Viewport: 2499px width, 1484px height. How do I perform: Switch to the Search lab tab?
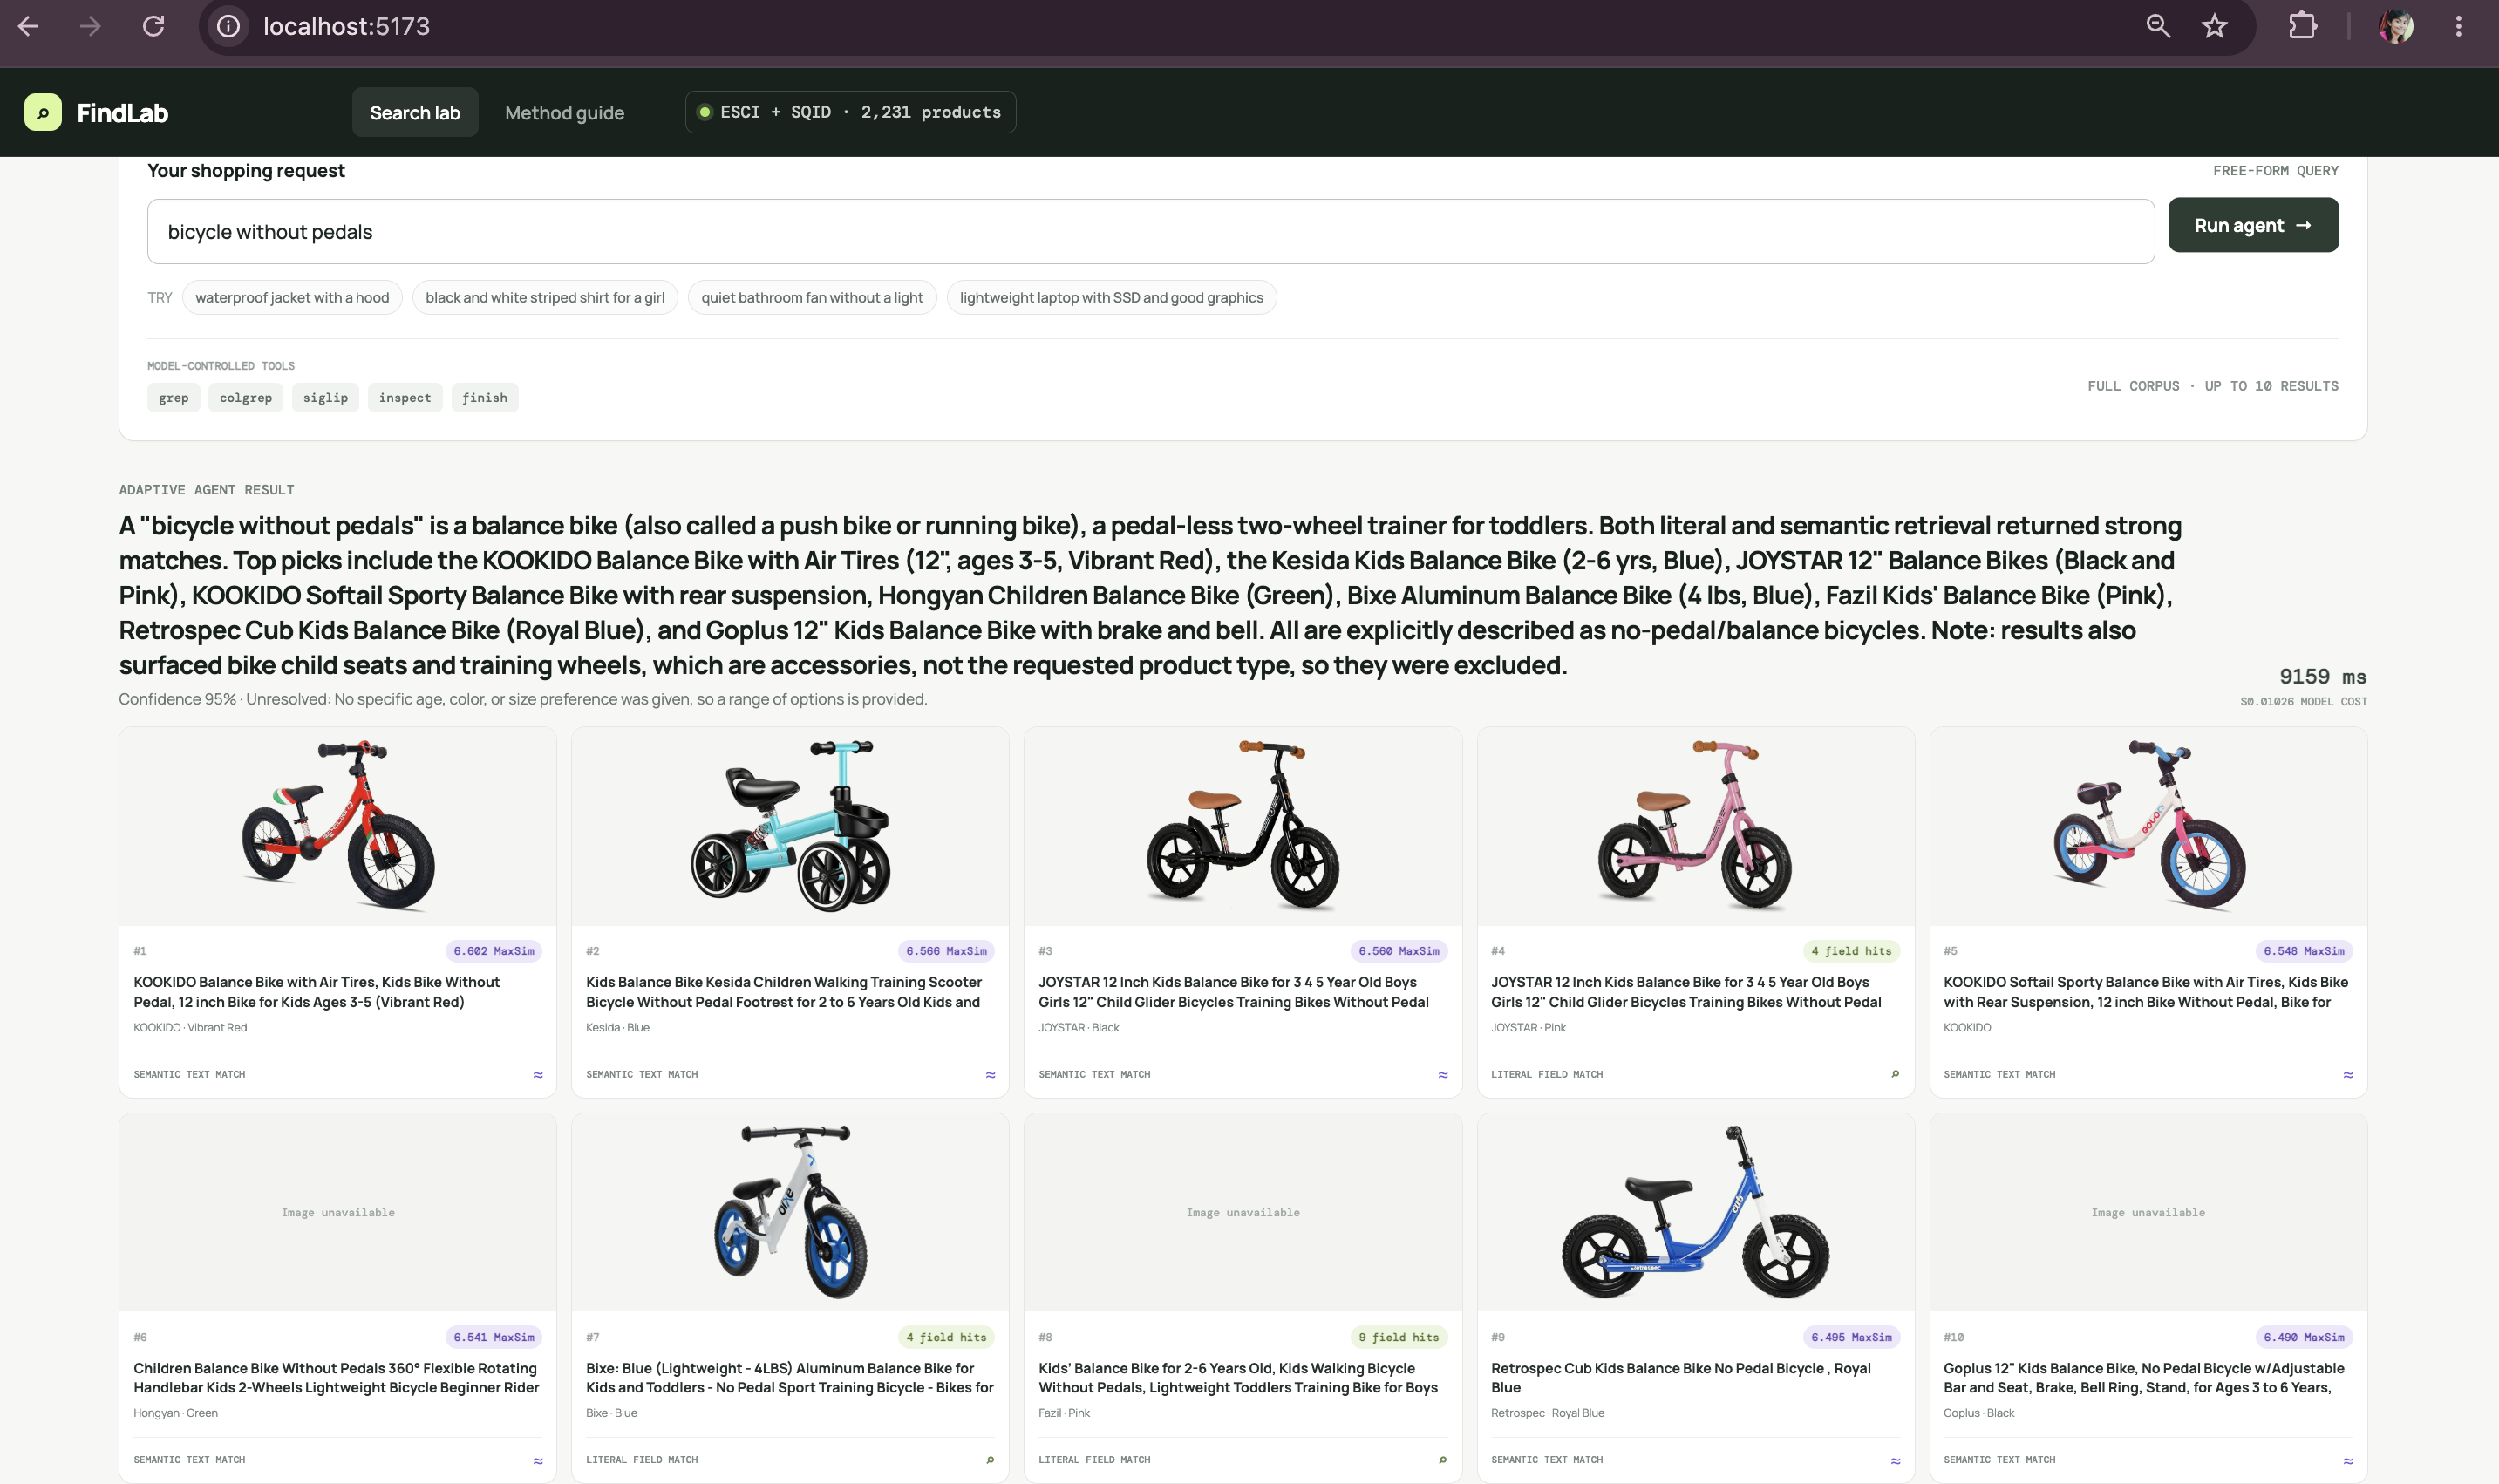click(x=415, y=112)
